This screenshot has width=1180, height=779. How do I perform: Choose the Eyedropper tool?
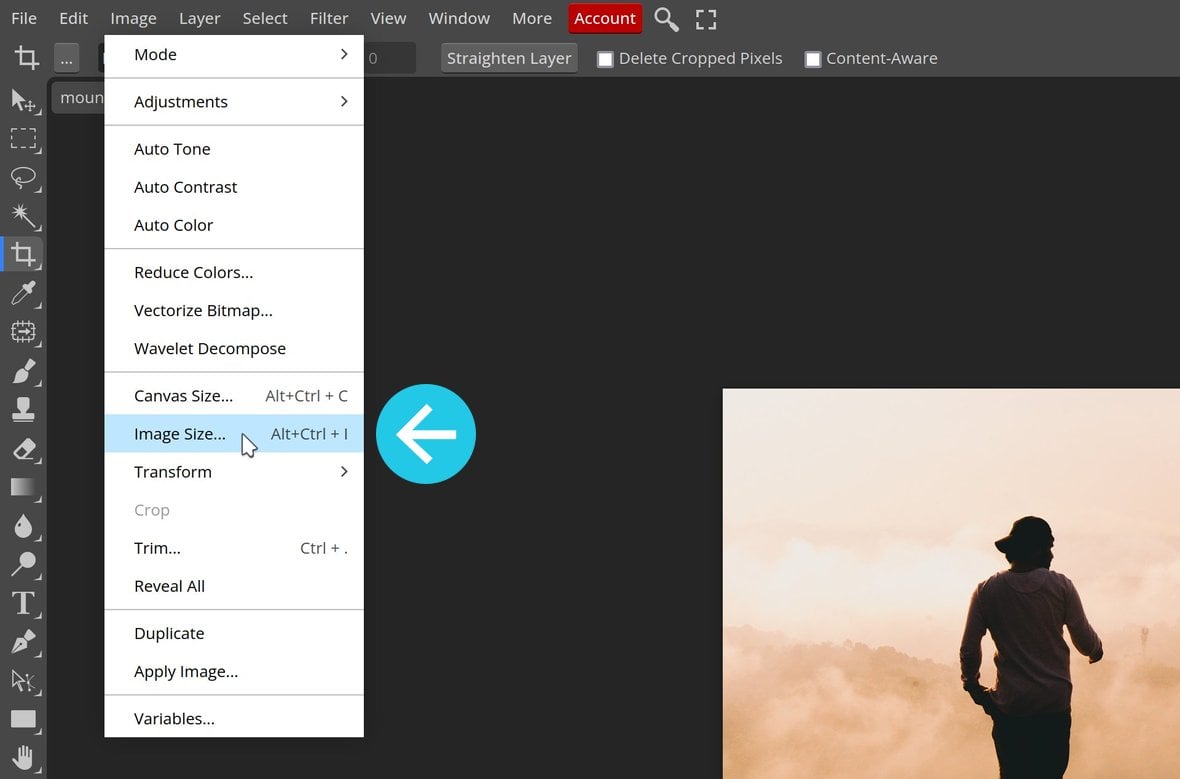pyautogui.click(x=23, y=293)
